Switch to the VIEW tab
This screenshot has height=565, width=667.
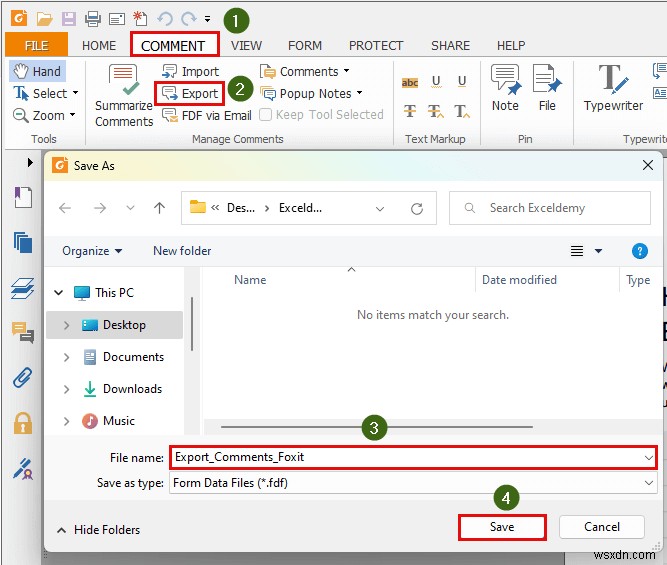click(246, 46)
